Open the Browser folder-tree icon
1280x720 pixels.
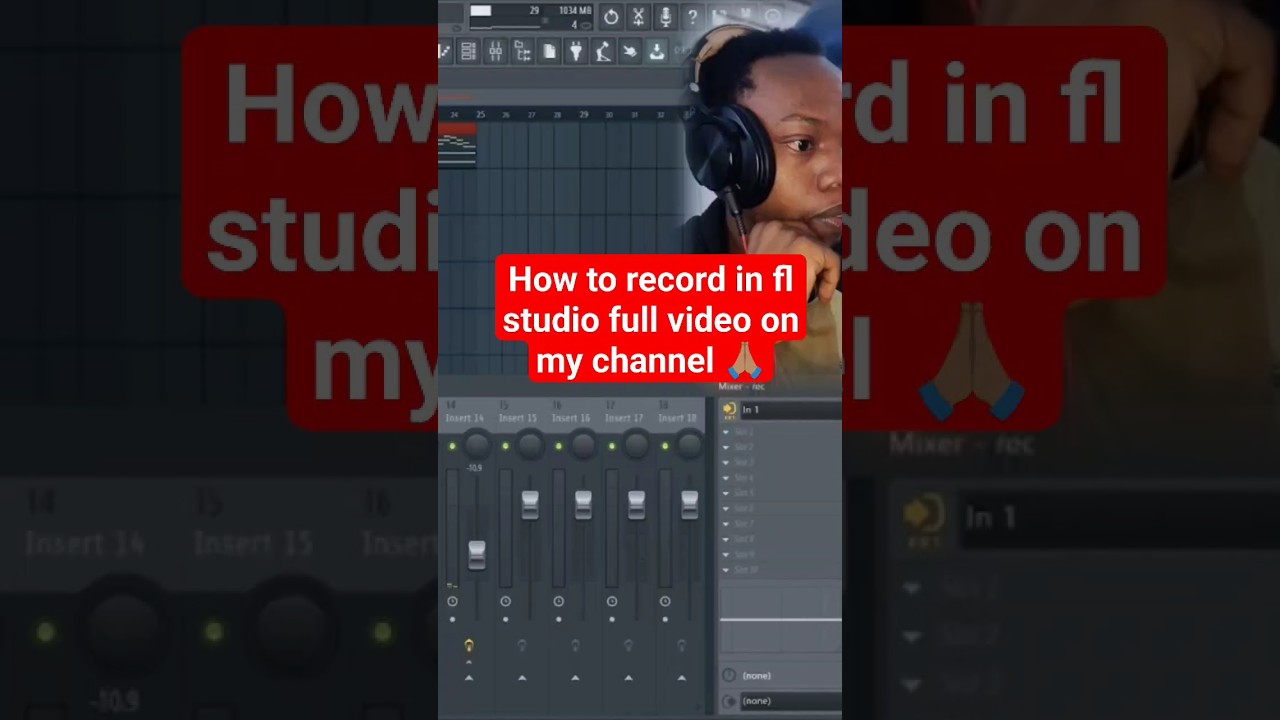(x=522, y=50)
